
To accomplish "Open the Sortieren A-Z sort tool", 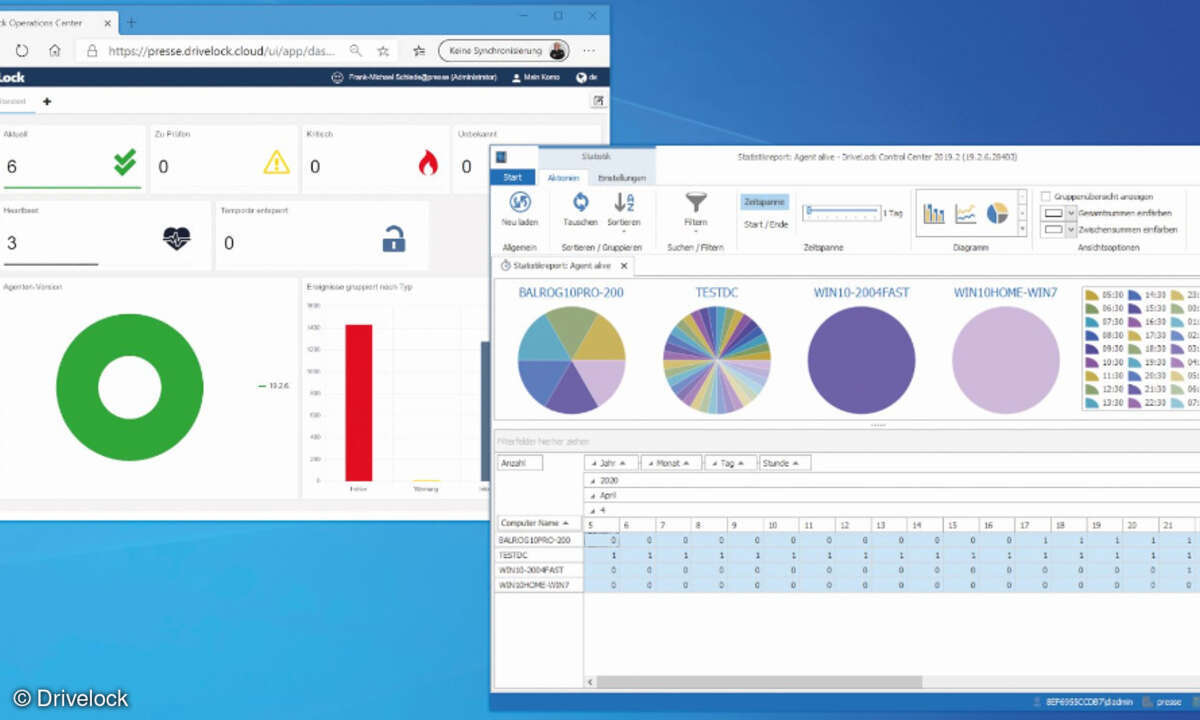I will [x=625, y=202].
